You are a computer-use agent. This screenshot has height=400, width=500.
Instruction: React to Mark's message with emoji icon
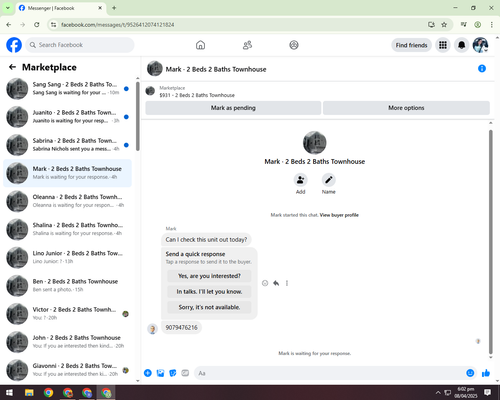pos(265,283)
